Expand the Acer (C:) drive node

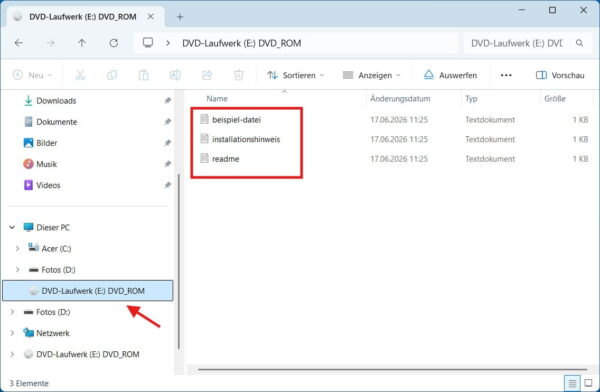pos(17,248)
